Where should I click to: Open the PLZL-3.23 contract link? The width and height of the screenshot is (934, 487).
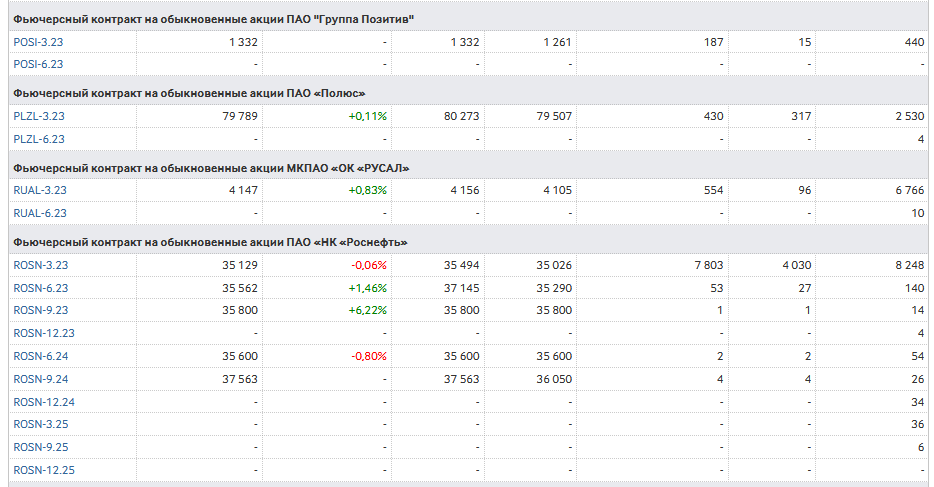pyautogui.click(x=39, y=116)
